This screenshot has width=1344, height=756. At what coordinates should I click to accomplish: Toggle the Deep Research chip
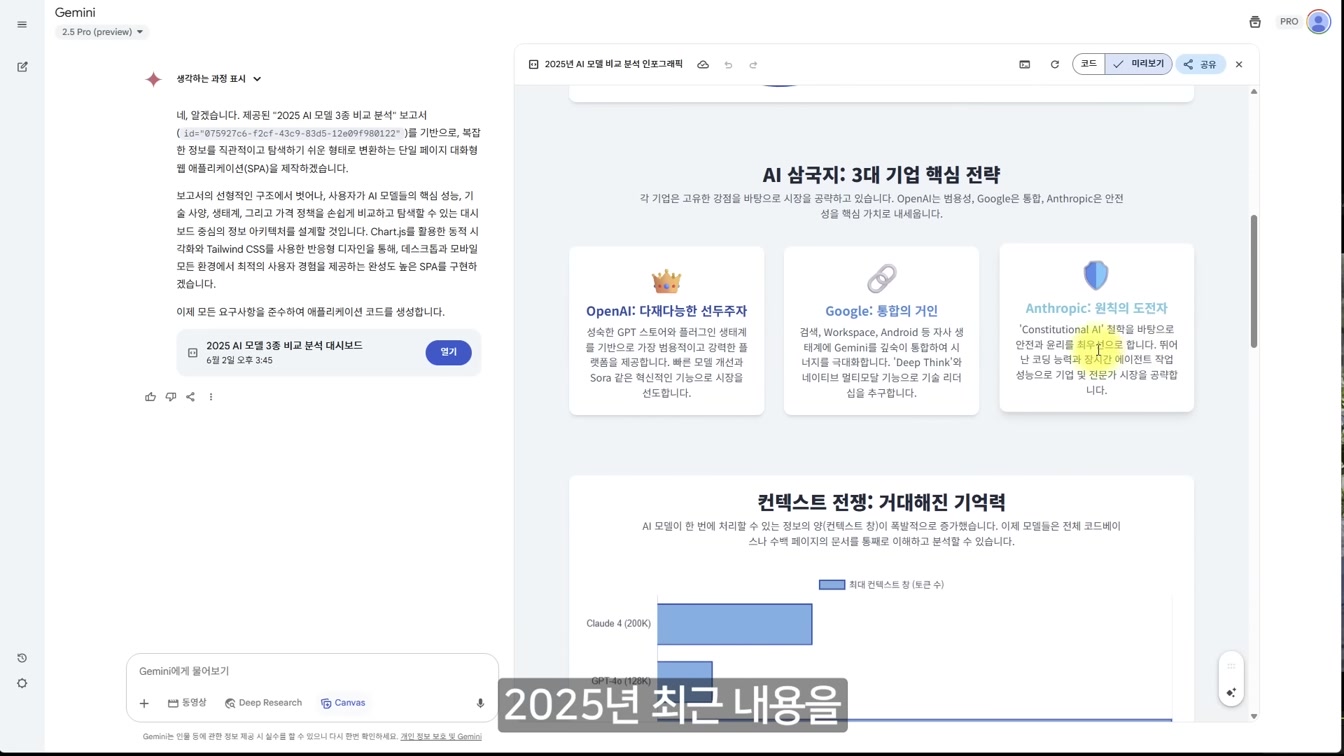point(264,703)
